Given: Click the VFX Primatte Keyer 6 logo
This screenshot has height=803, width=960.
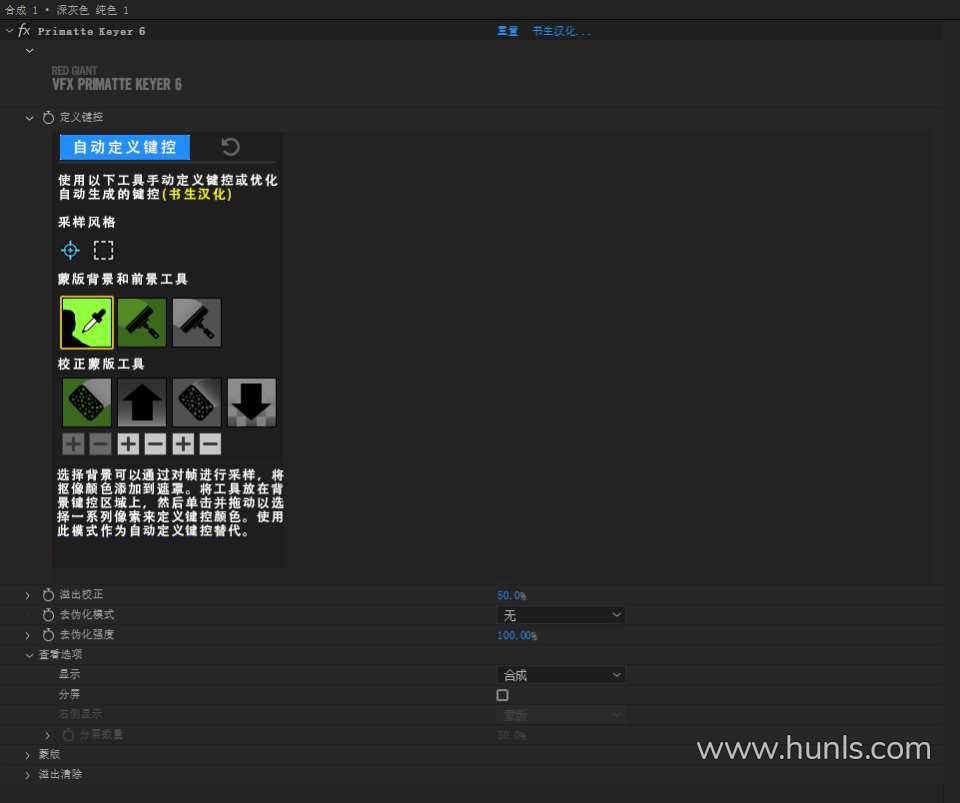Looking at the screenshot, I should point(116,79).
